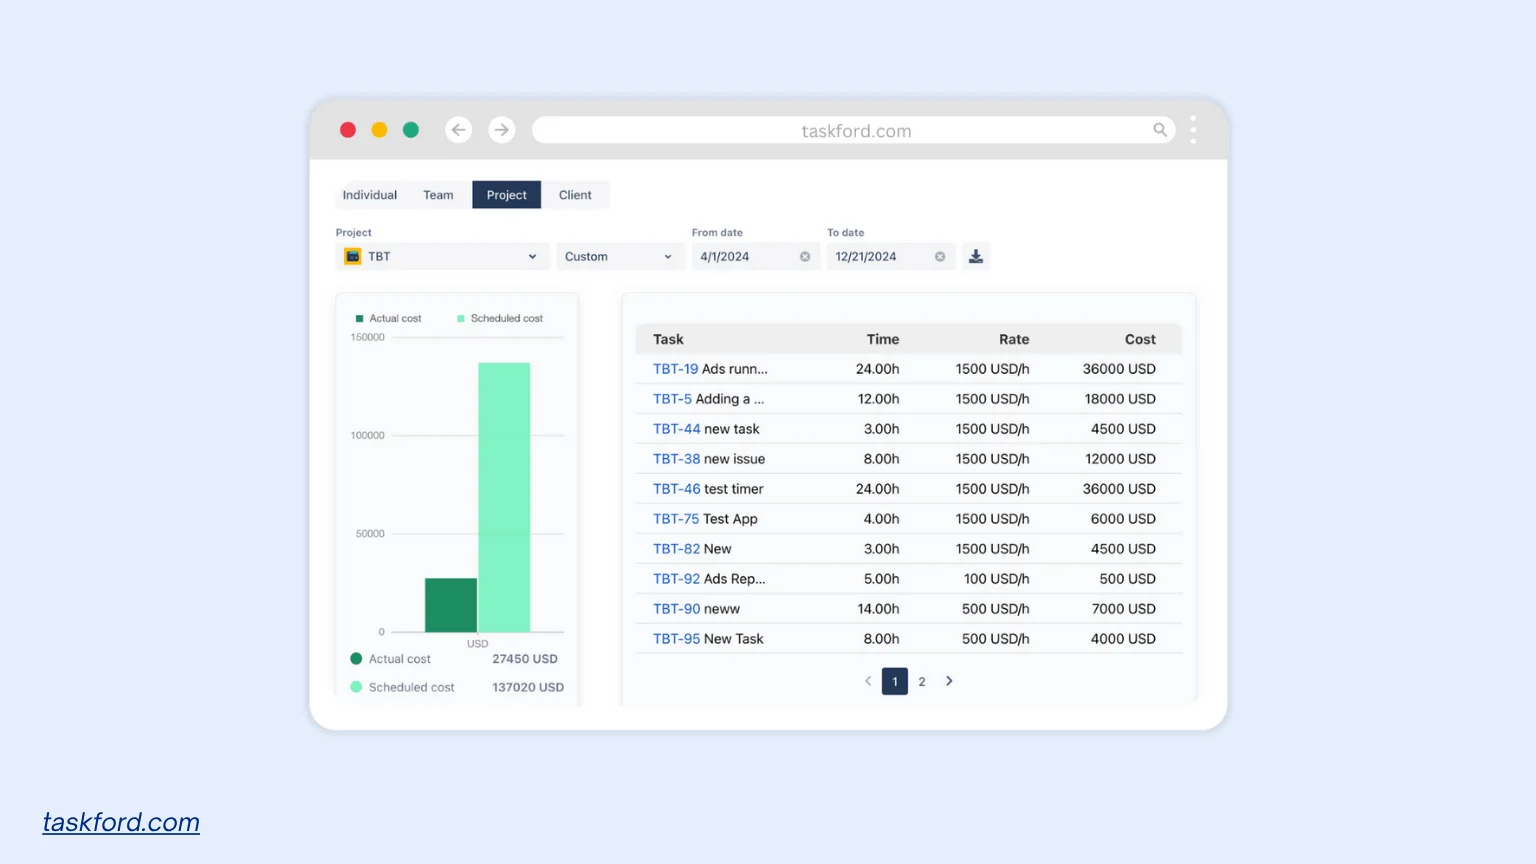Switch to the Team tab
This screenshot has width=1536, height=864.
(x=438, y=194)
